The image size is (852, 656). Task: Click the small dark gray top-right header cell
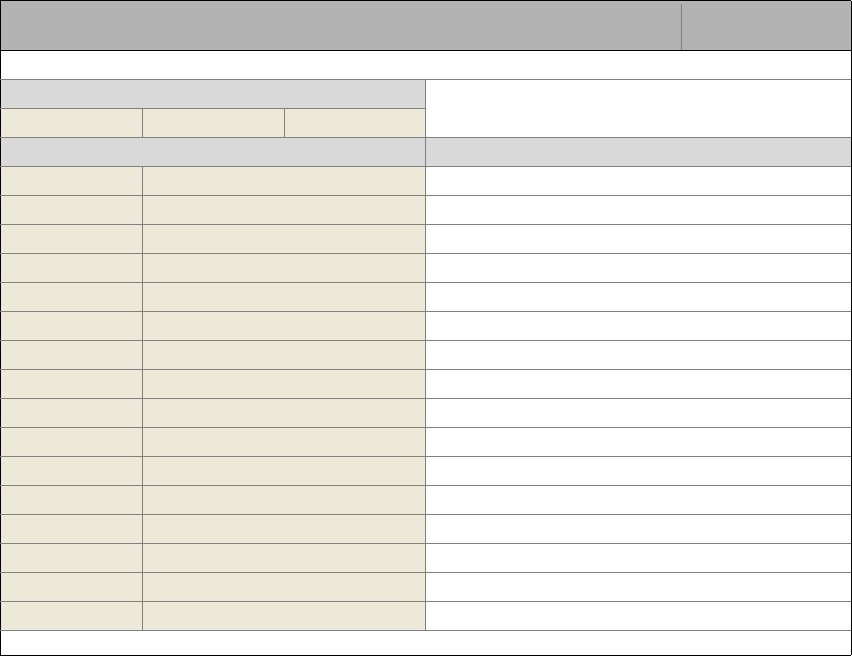coord(766,25)
